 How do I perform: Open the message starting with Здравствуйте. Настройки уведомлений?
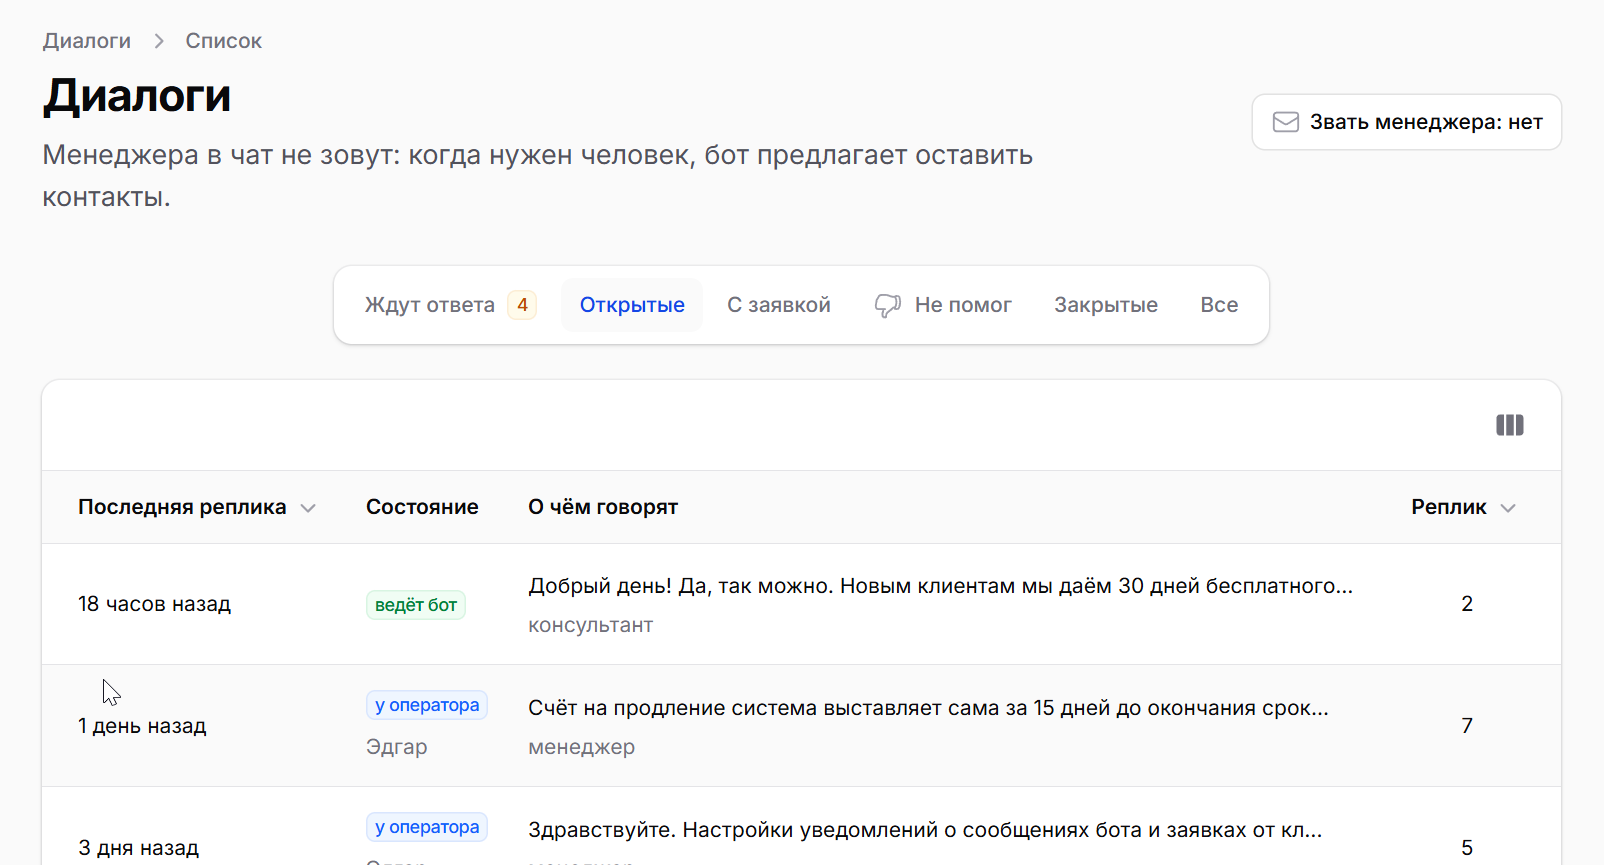[x=925, y=830]
